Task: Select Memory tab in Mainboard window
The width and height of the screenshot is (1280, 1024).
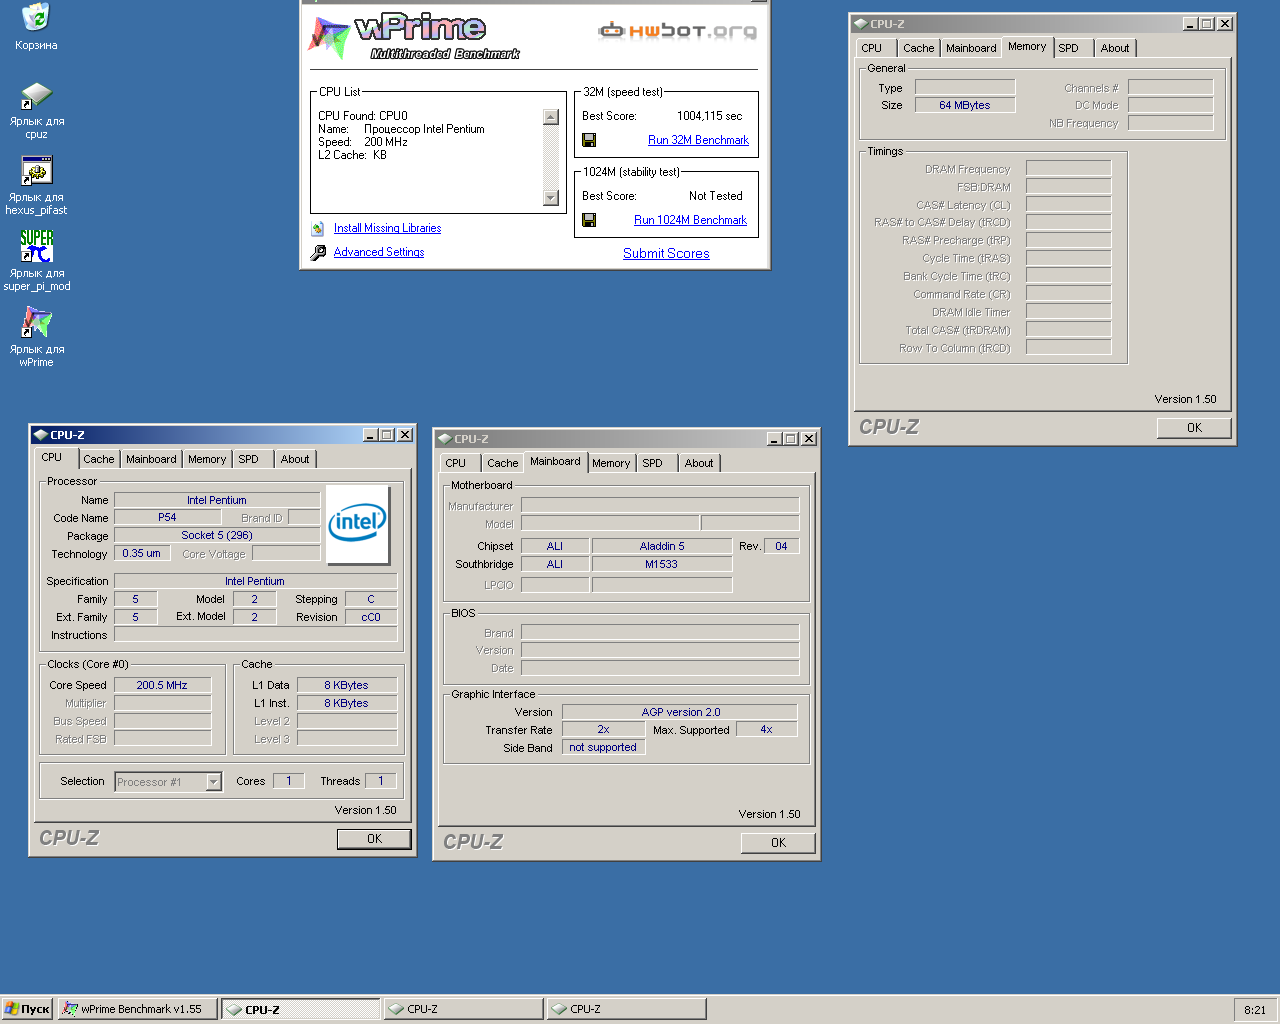Action: coord(611,463)
